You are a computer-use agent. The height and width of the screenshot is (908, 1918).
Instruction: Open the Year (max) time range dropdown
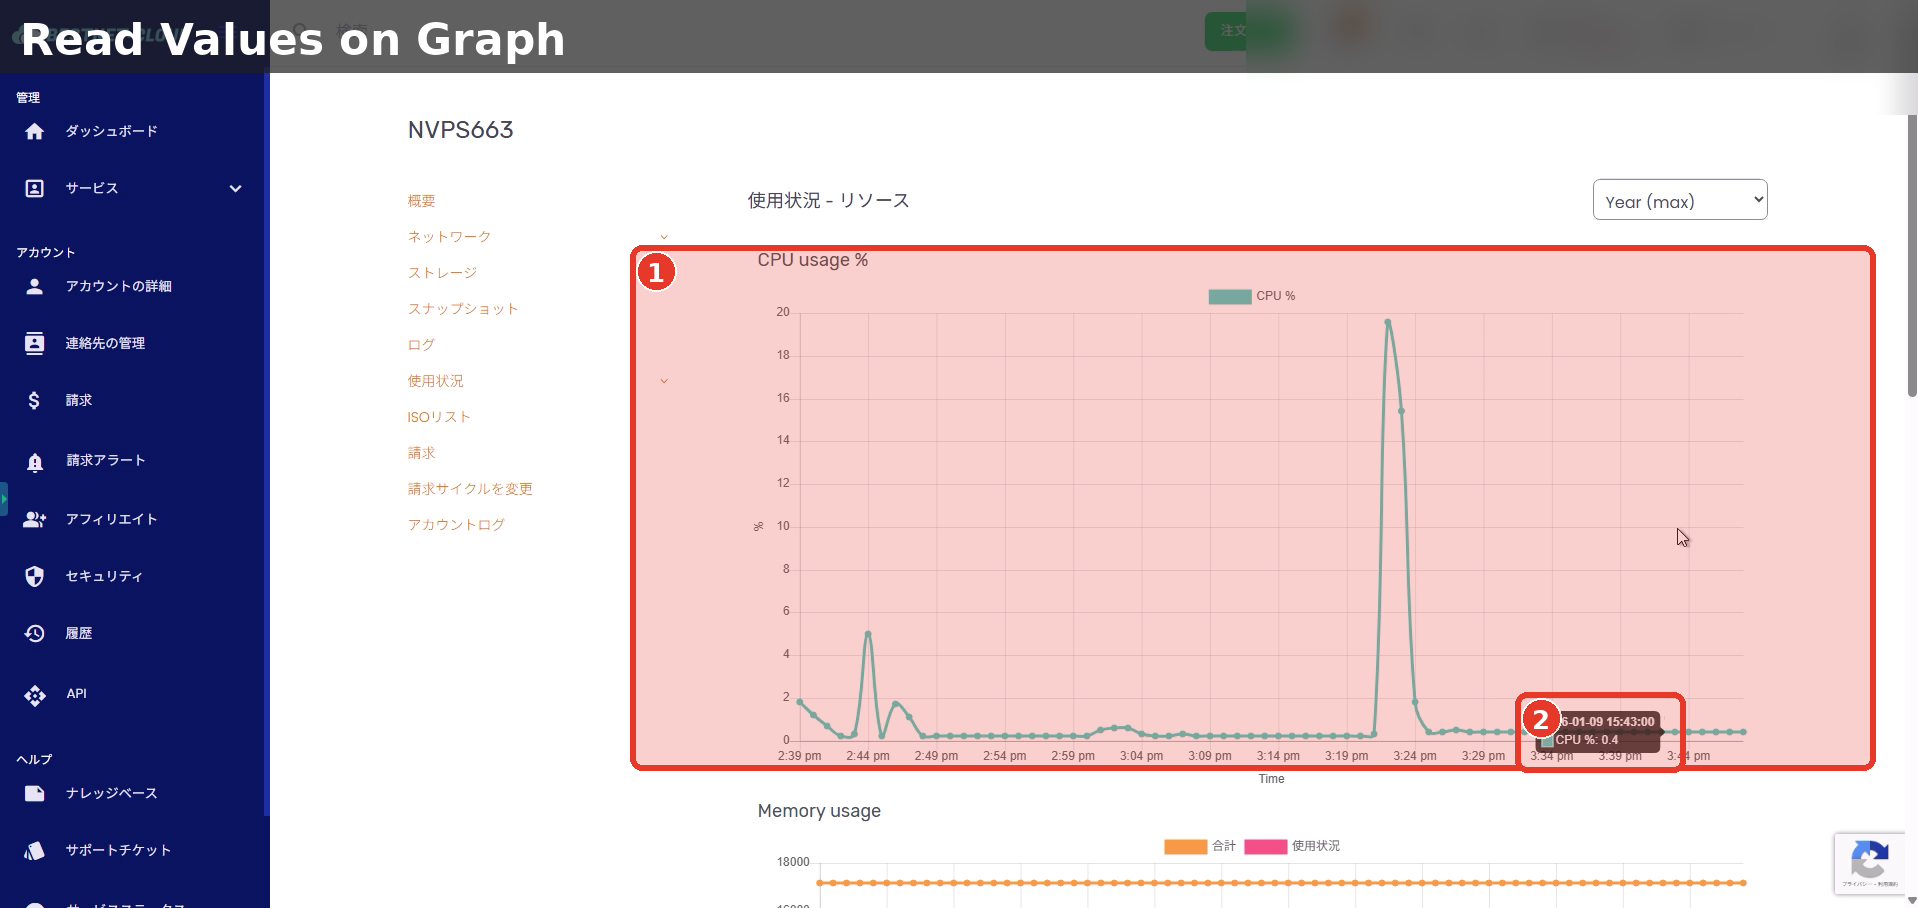1679,200
